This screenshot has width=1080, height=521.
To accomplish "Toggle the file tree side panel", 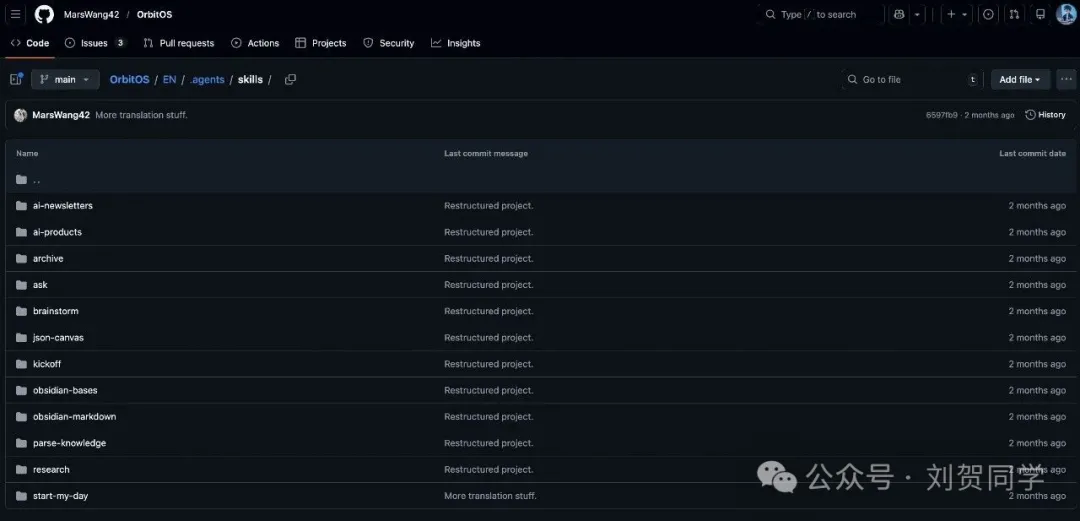I will click(16, 80).
